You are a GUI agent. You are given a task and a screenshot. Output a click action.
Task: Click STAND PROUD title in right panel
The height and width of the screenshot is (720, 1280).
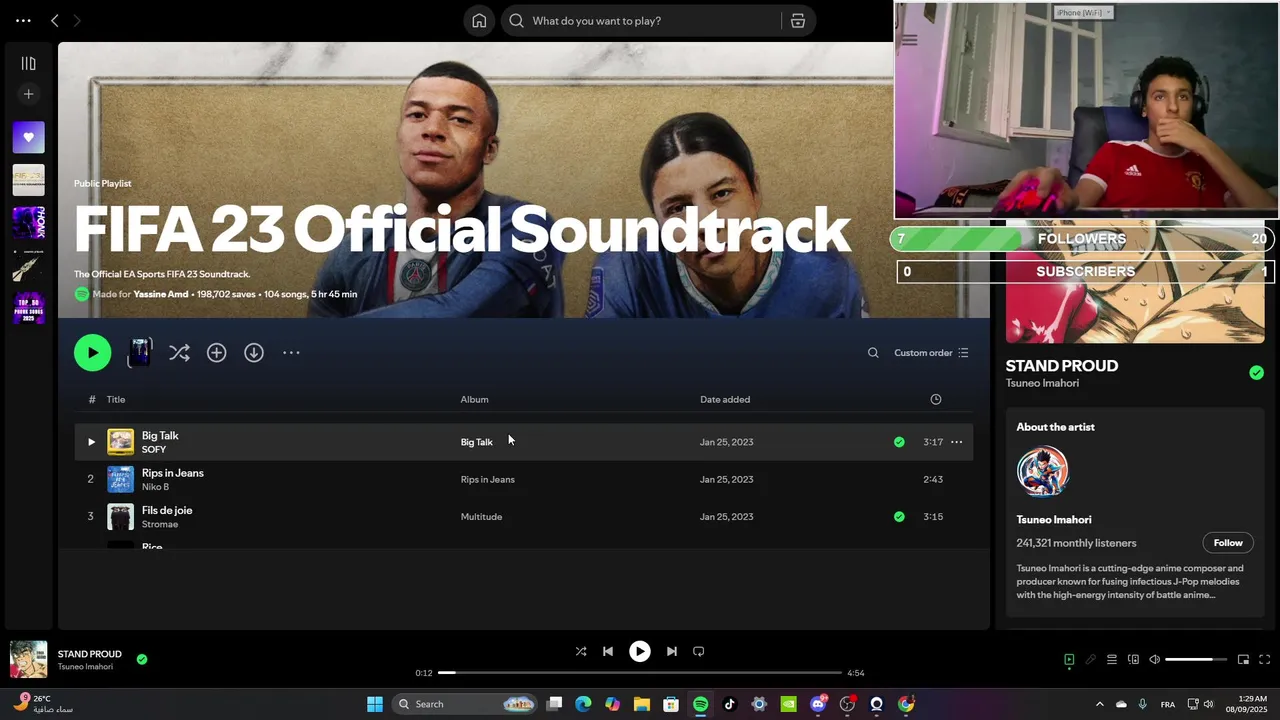[x=1061, y=366]
